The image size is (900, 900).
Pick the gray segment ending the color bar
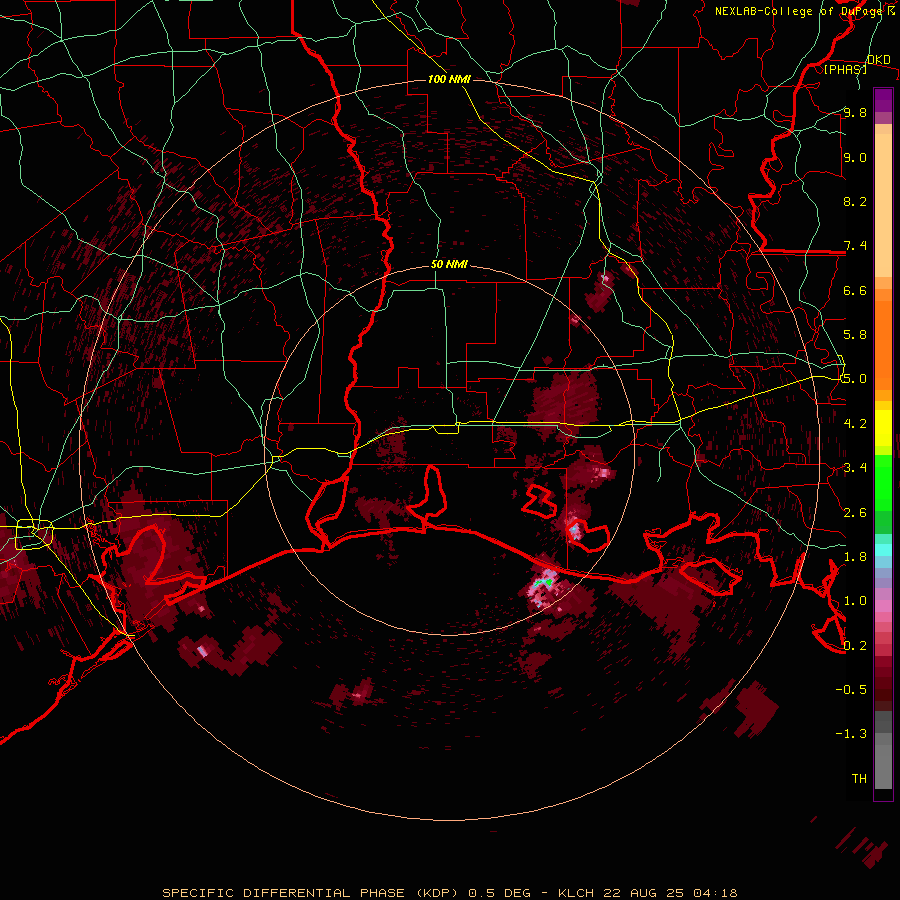pyautogui.click(x=883, y=763)
